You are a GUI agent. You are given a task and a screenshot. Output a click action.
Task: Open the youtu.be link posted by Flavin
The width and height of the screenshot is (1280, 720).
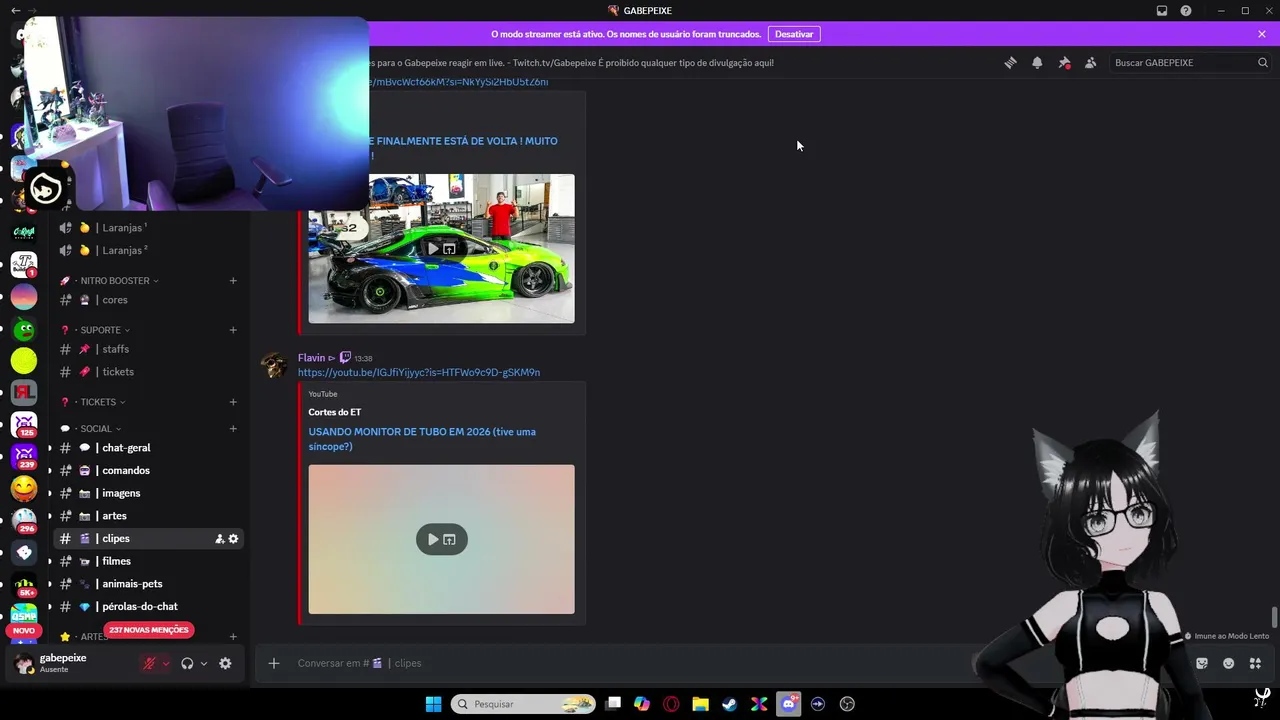click(419, 372)
